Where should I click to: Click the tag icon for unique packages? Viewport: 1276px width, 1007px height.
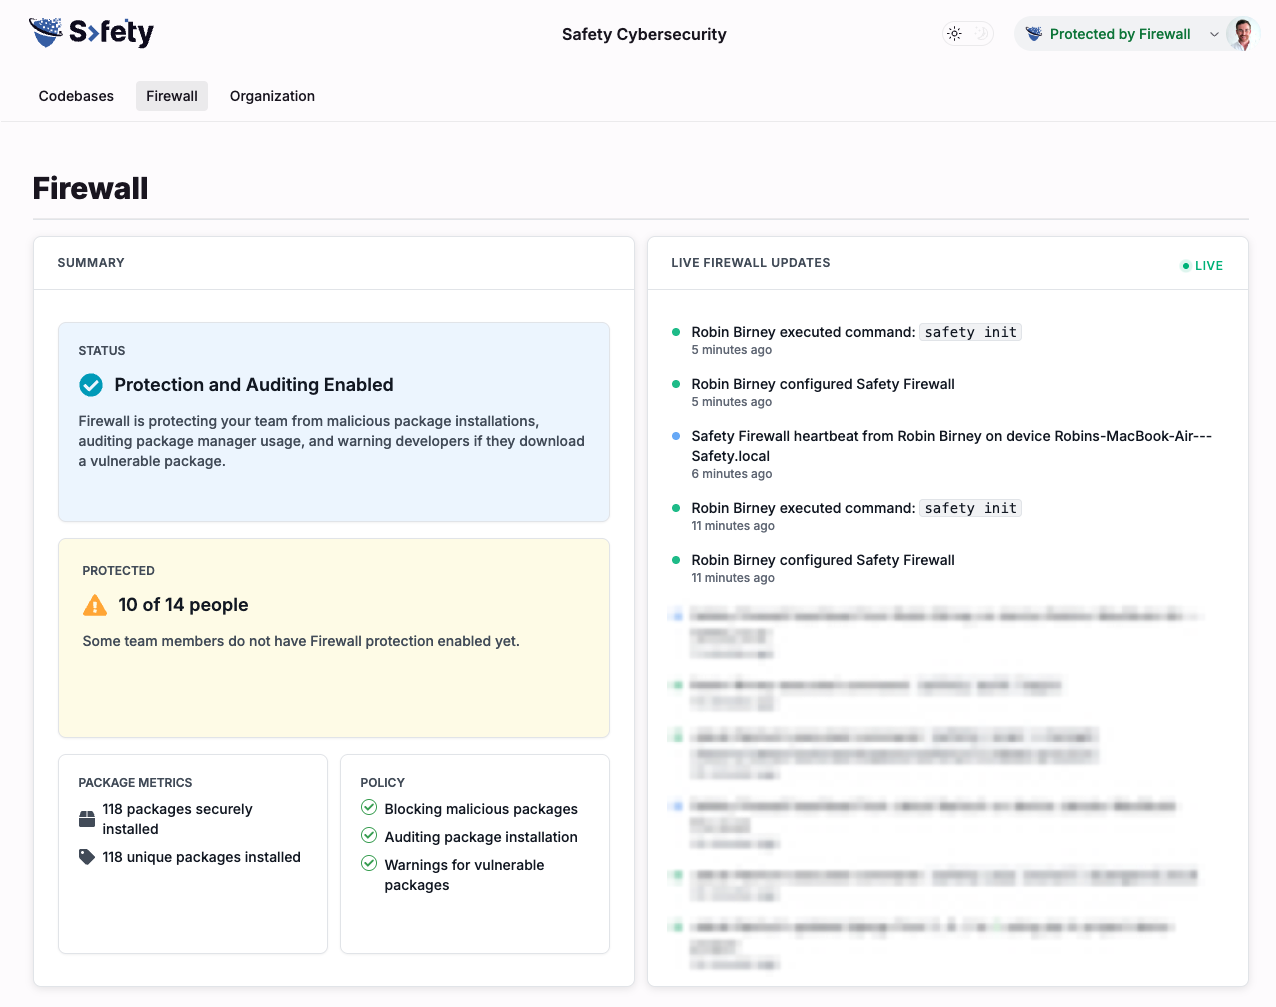[x=87, y=857]
